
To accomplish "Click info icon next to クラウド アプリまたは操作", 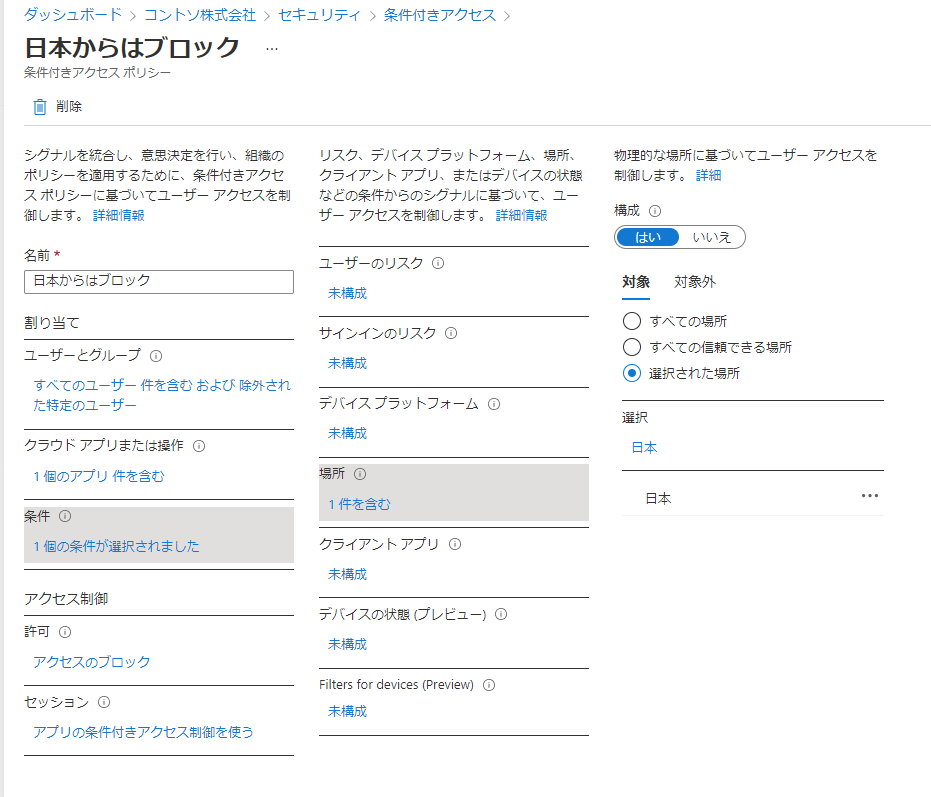I will coord(200,446).
